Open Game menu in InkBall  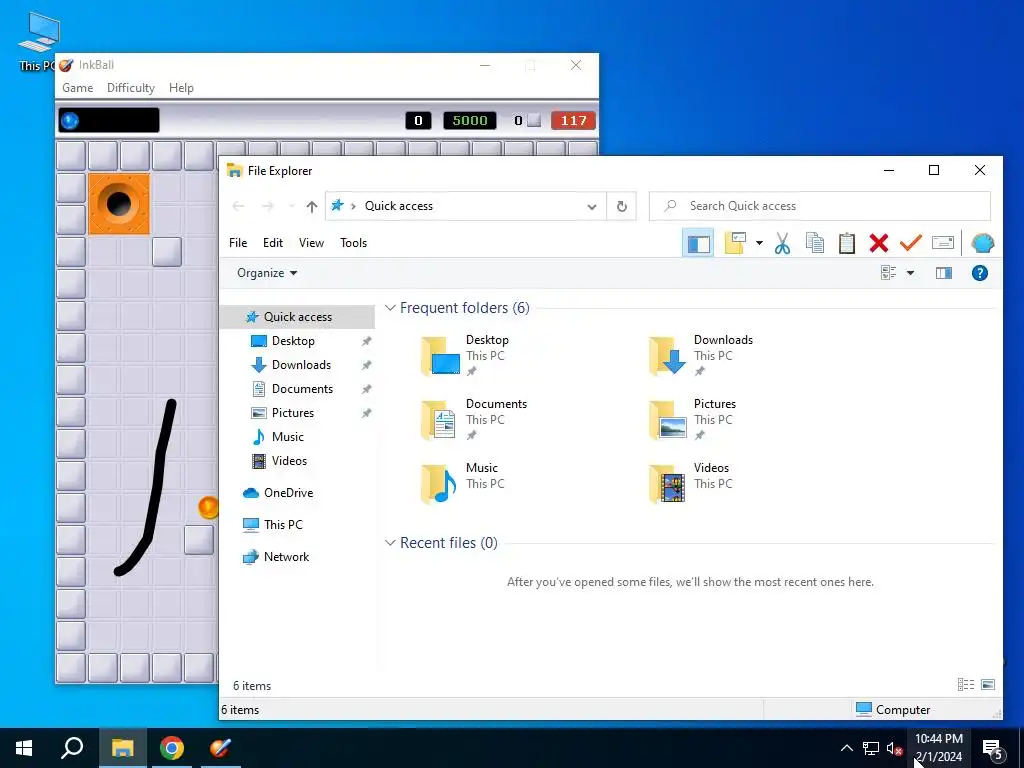tap(78, 88)
